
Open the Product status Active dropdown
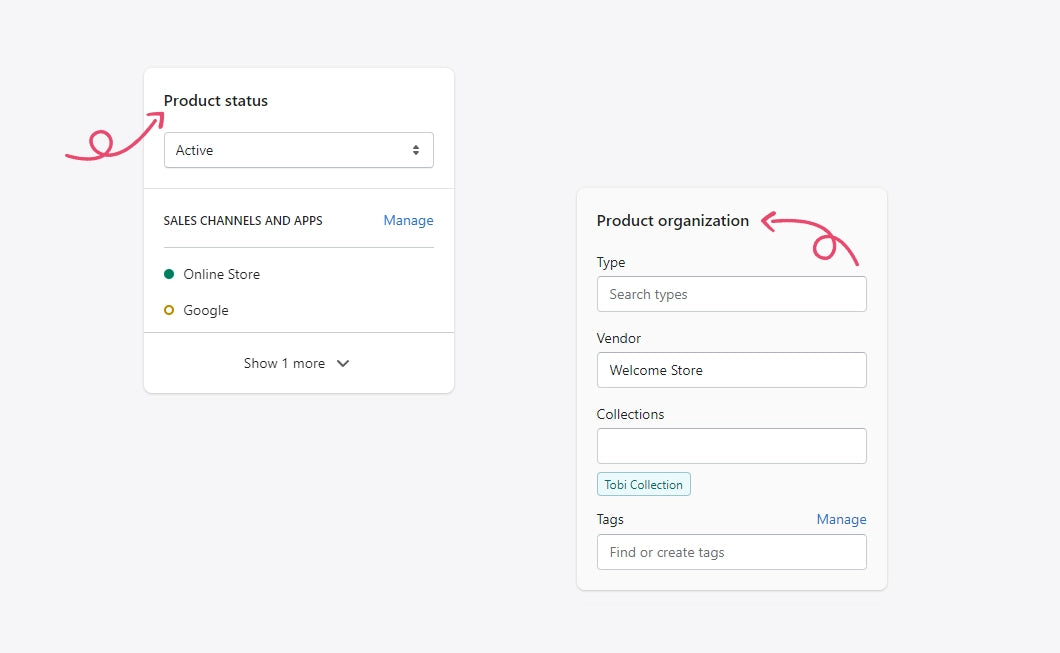pos(298,150)
